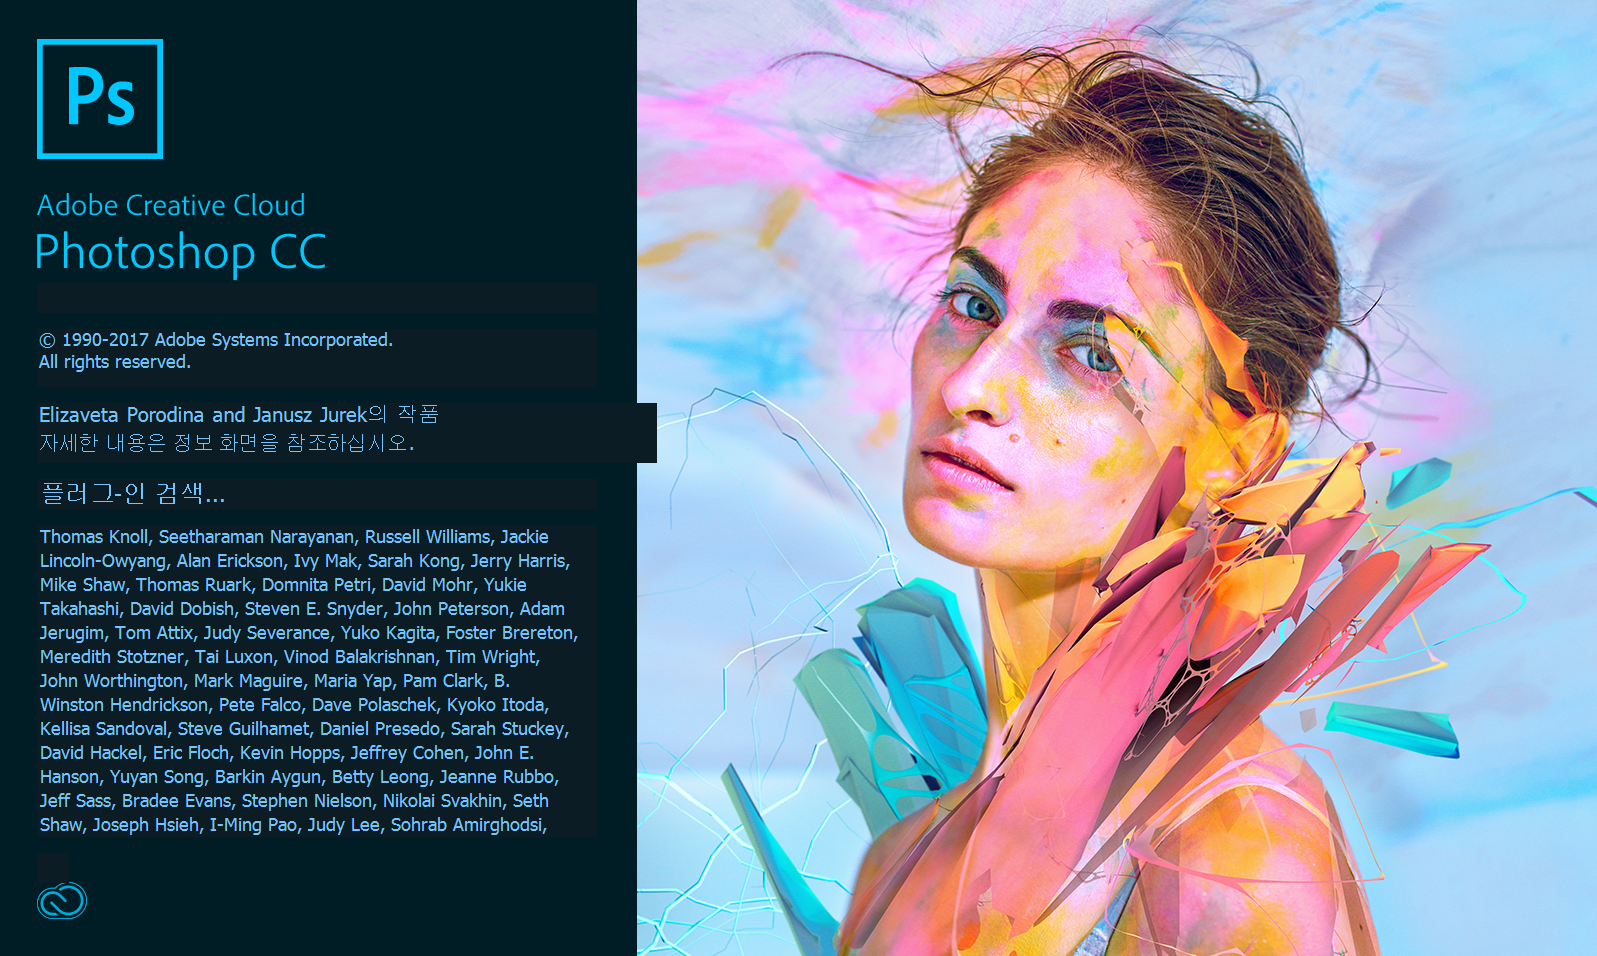Click "All rights reserved." text
Screen dimensions: 1597x956
click(x=115, y=362)
